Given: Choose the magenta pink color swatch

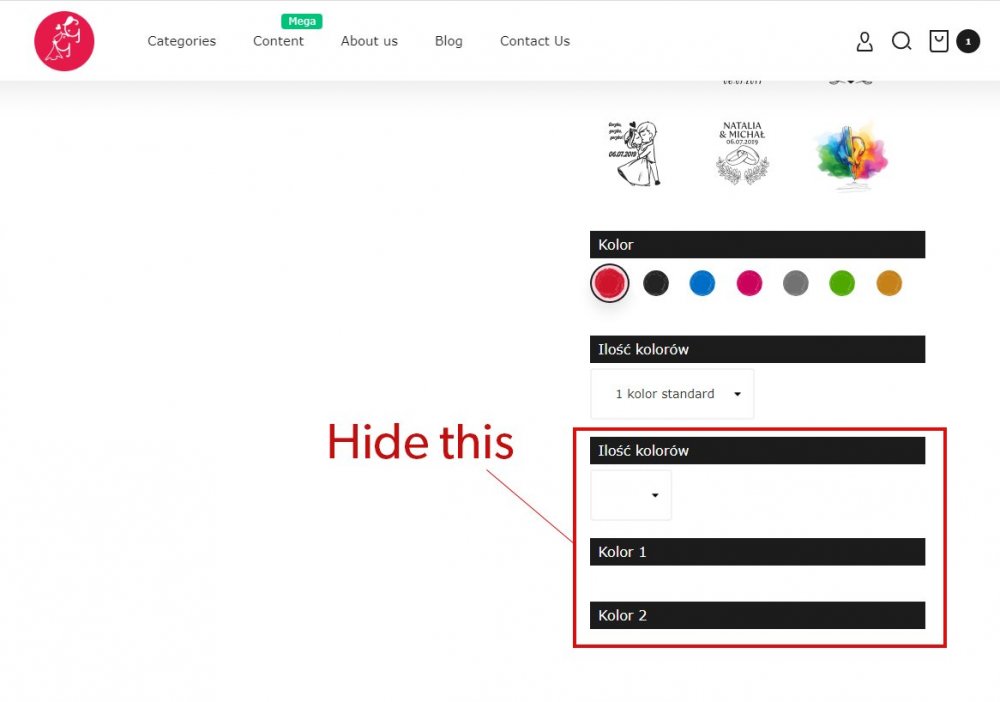Looking at the screenshot, I should click(749, 283).
